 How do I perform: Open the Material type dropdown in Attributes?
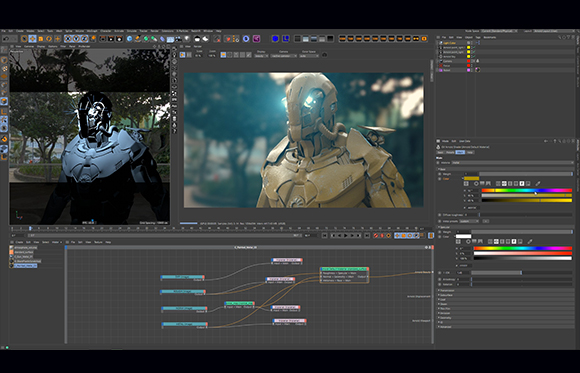[x=512, y=162]
